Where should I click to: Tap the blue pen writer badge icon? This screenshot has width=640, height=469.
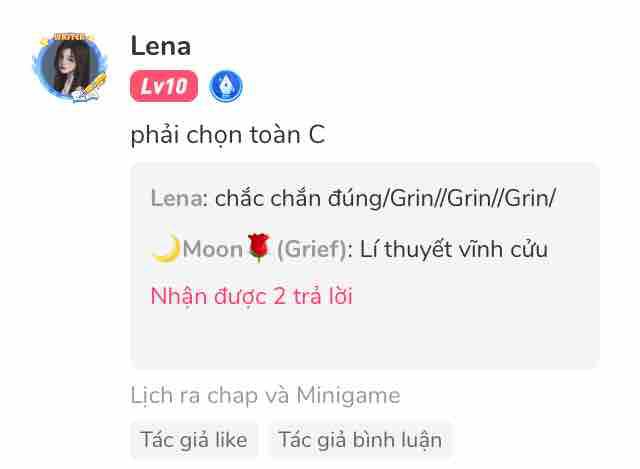point(226,86)
